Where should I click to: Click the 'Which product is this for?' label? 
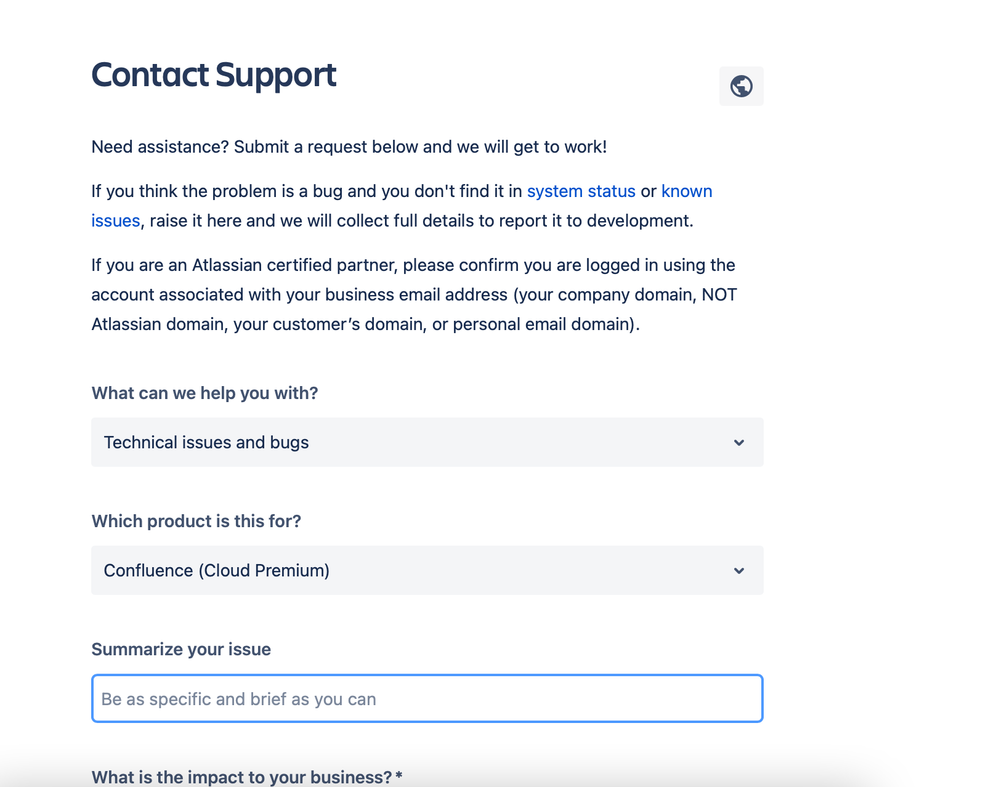[x=196, y=521]
